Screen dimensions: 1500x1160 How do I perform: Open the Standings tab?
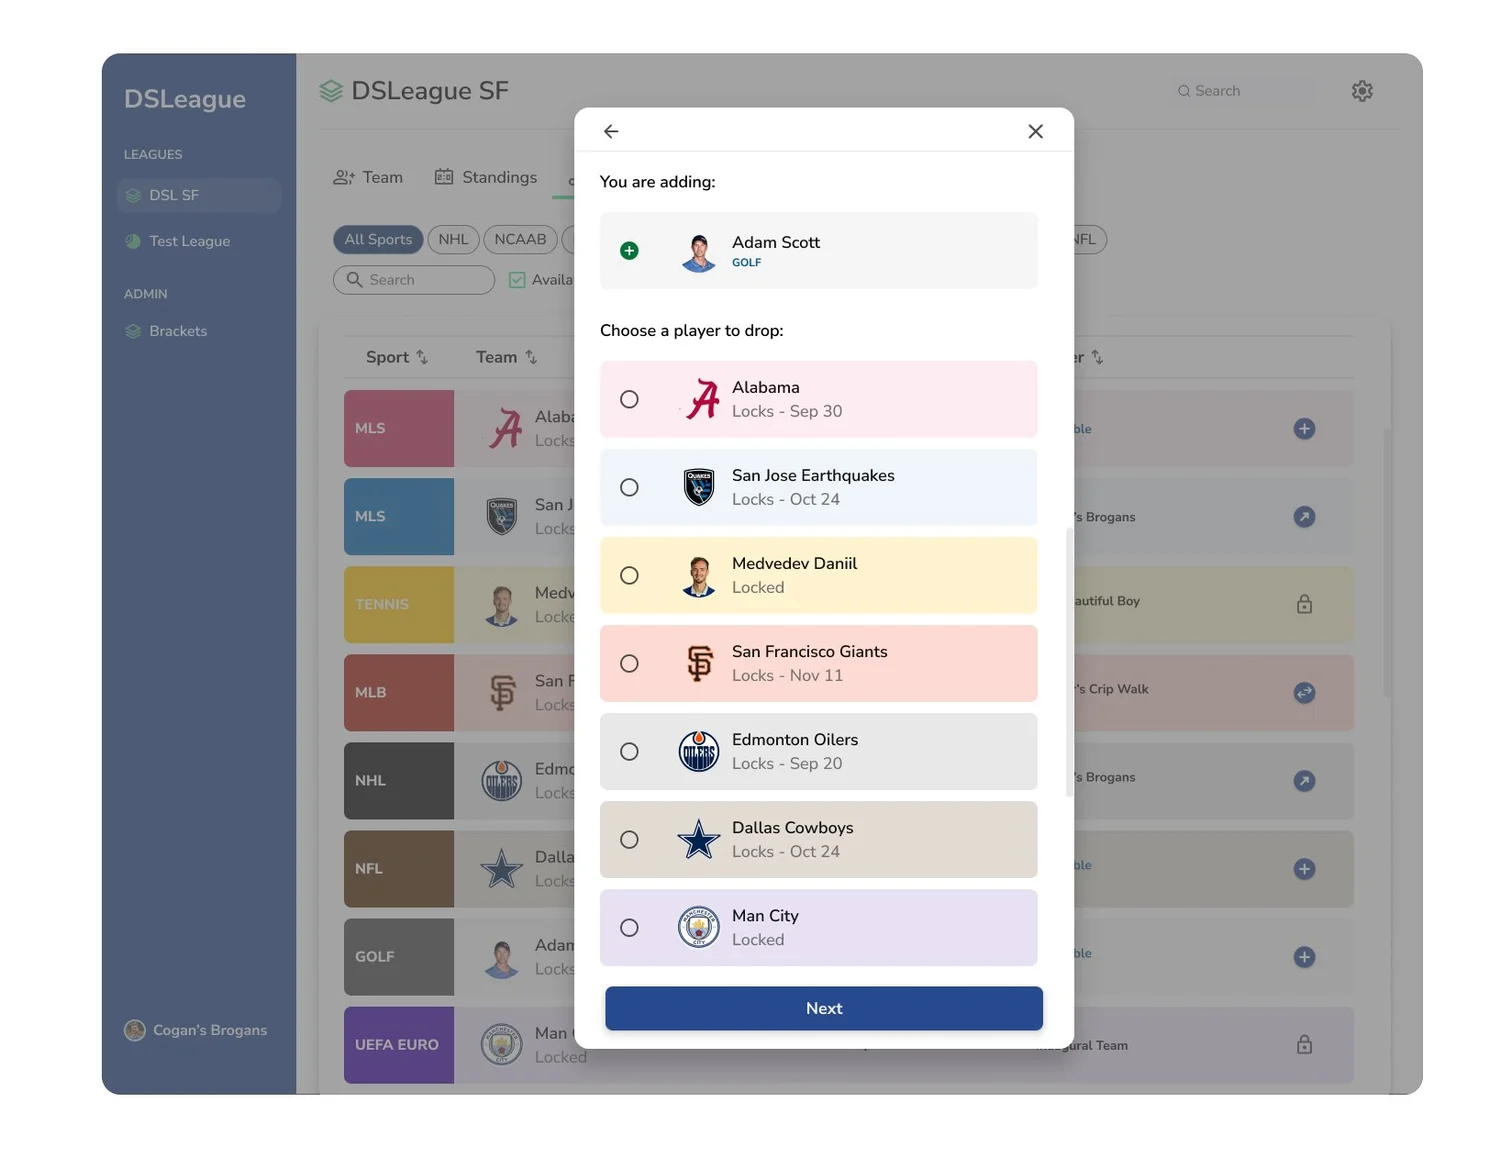point(486,177)
